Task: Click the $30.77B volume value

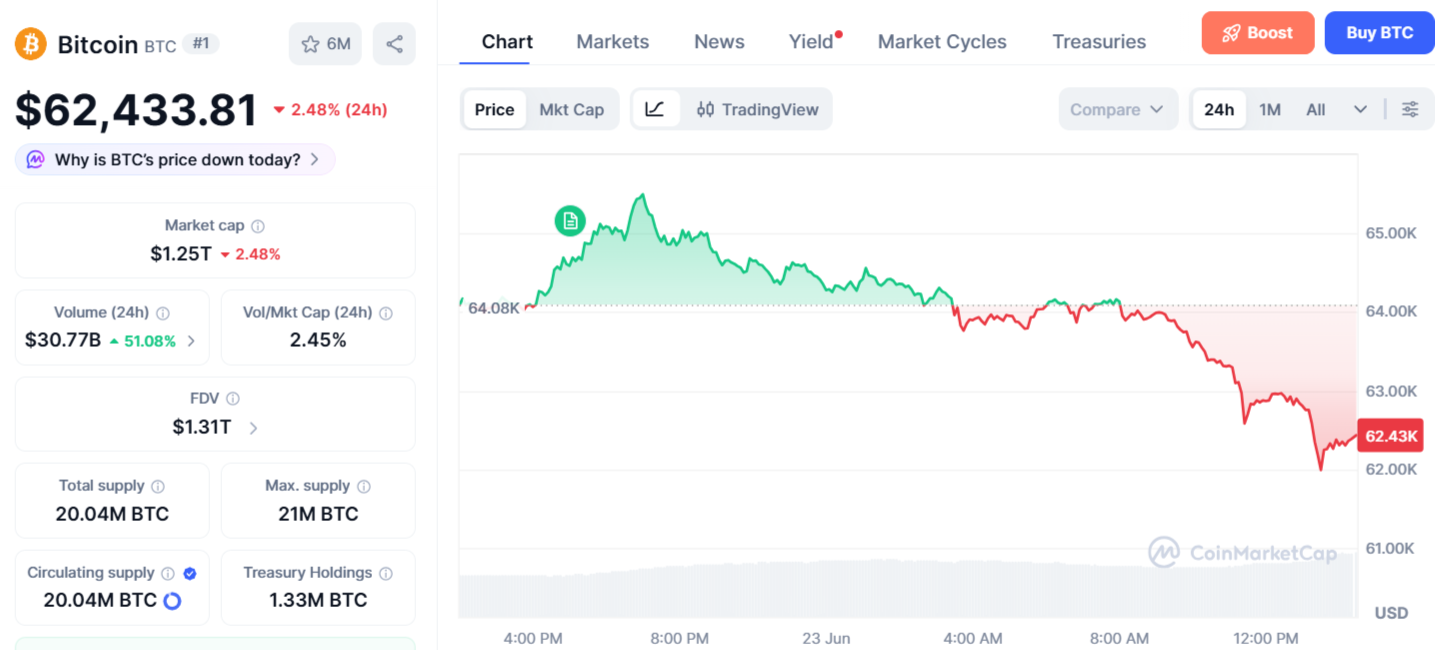Action: (x=63, y=341)
